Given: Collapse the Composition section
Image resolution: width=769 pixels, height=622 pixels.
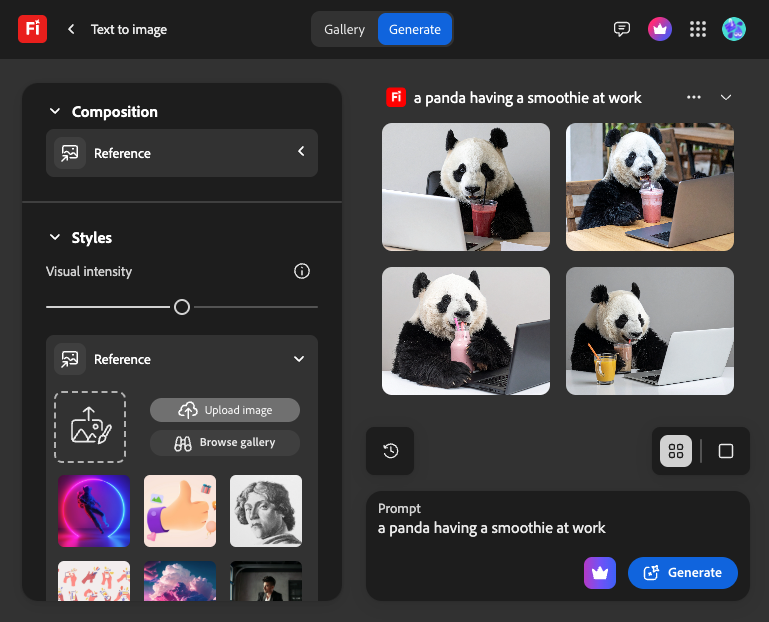Looking at the screenshot, I should [54, 112].
